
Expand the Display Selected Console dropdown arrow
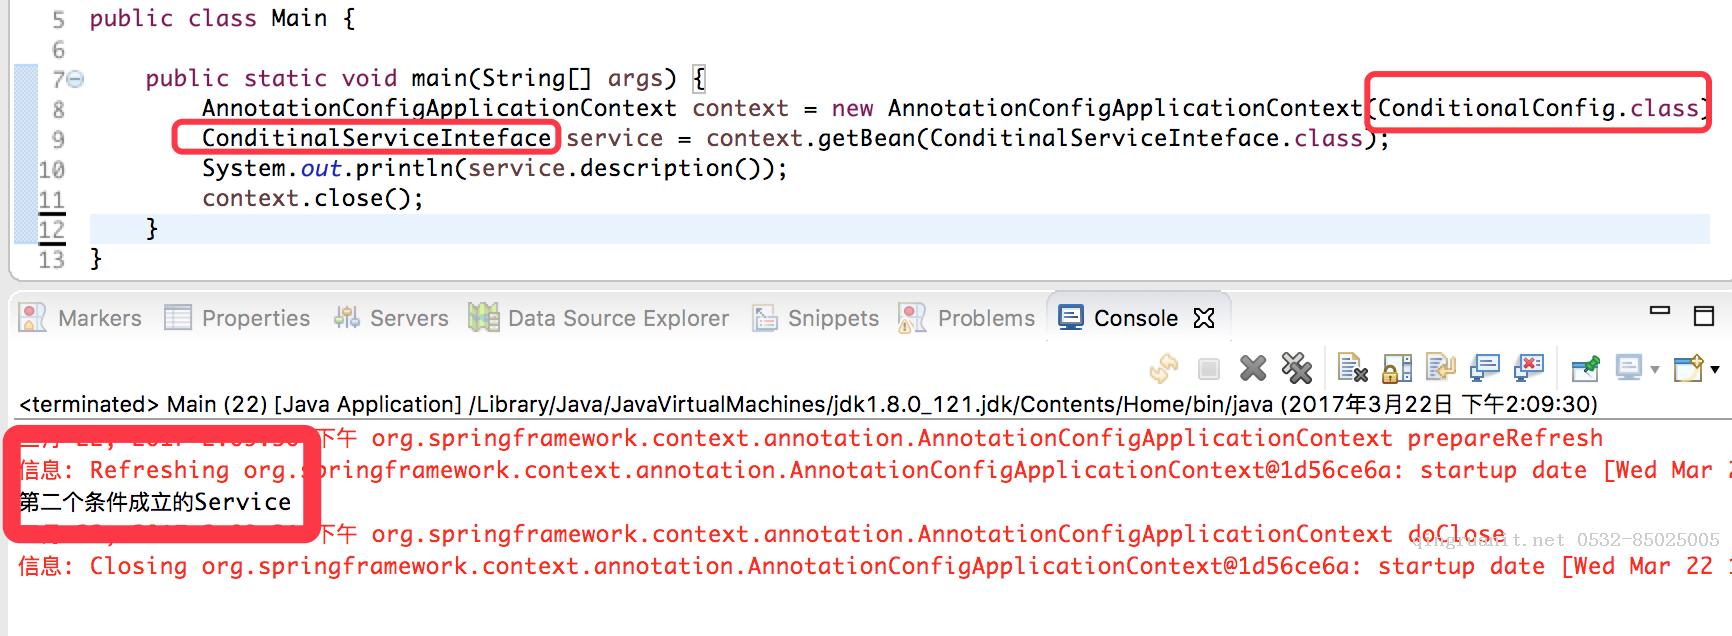(x=1655, y=370)
